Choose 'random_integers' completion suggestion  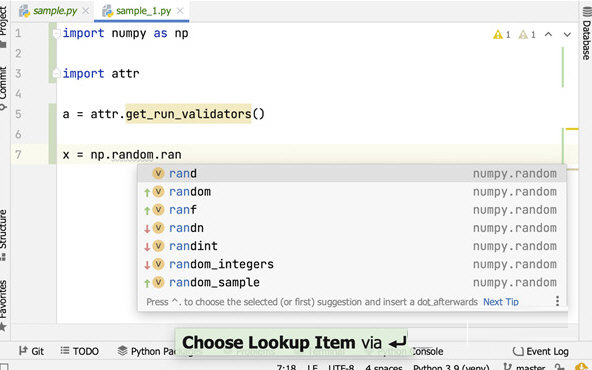click(x=352, y=264)
